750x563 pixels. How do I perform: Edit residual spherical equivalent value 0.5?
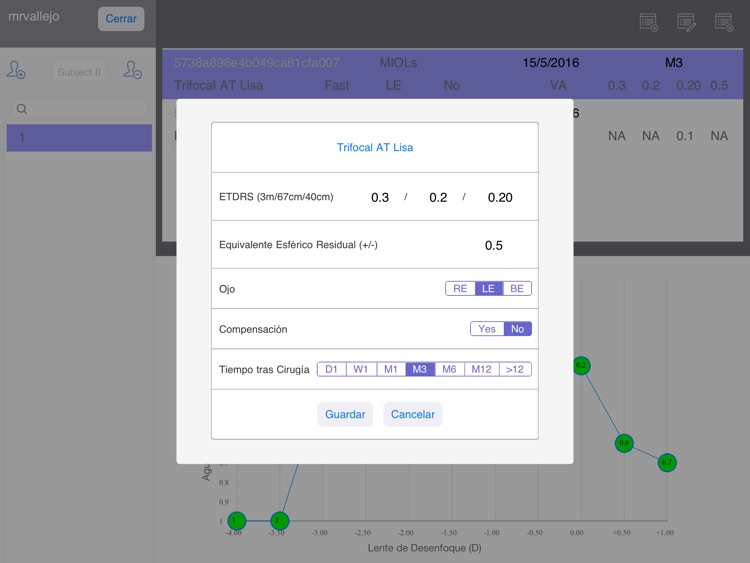(494, 245)
